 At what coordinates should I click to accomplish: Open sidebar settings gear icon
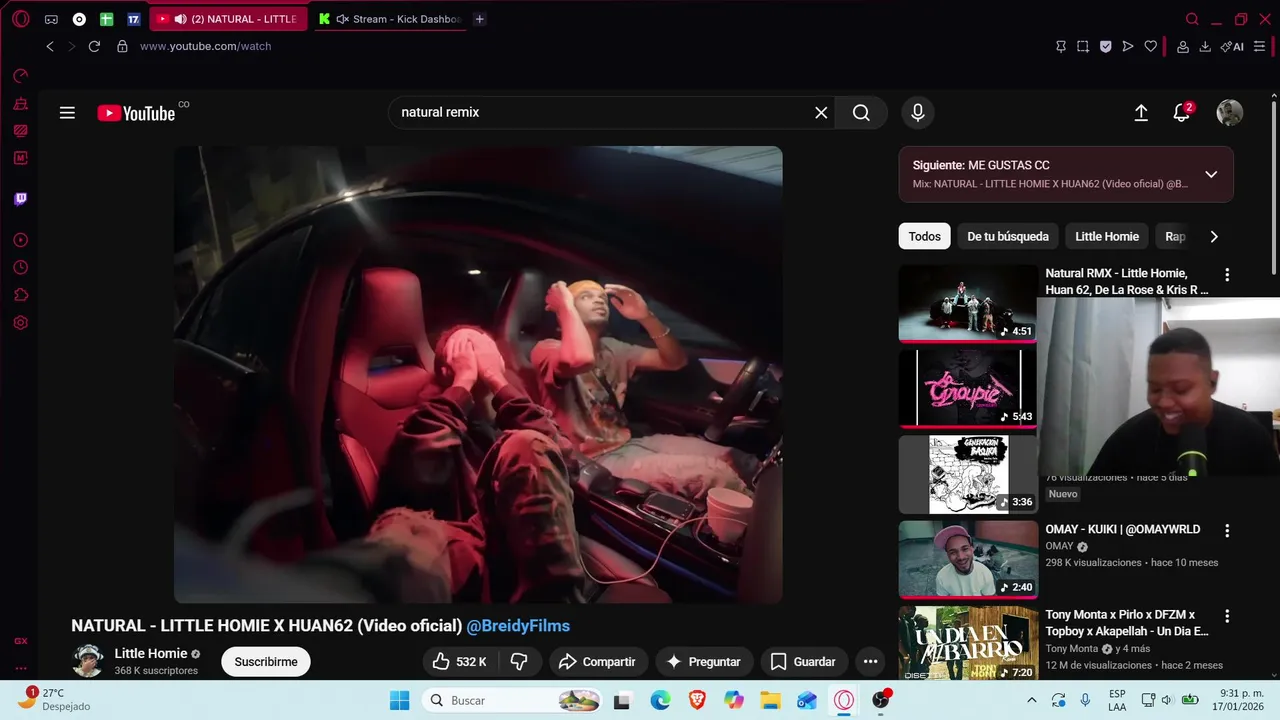[x=20, y=323]
